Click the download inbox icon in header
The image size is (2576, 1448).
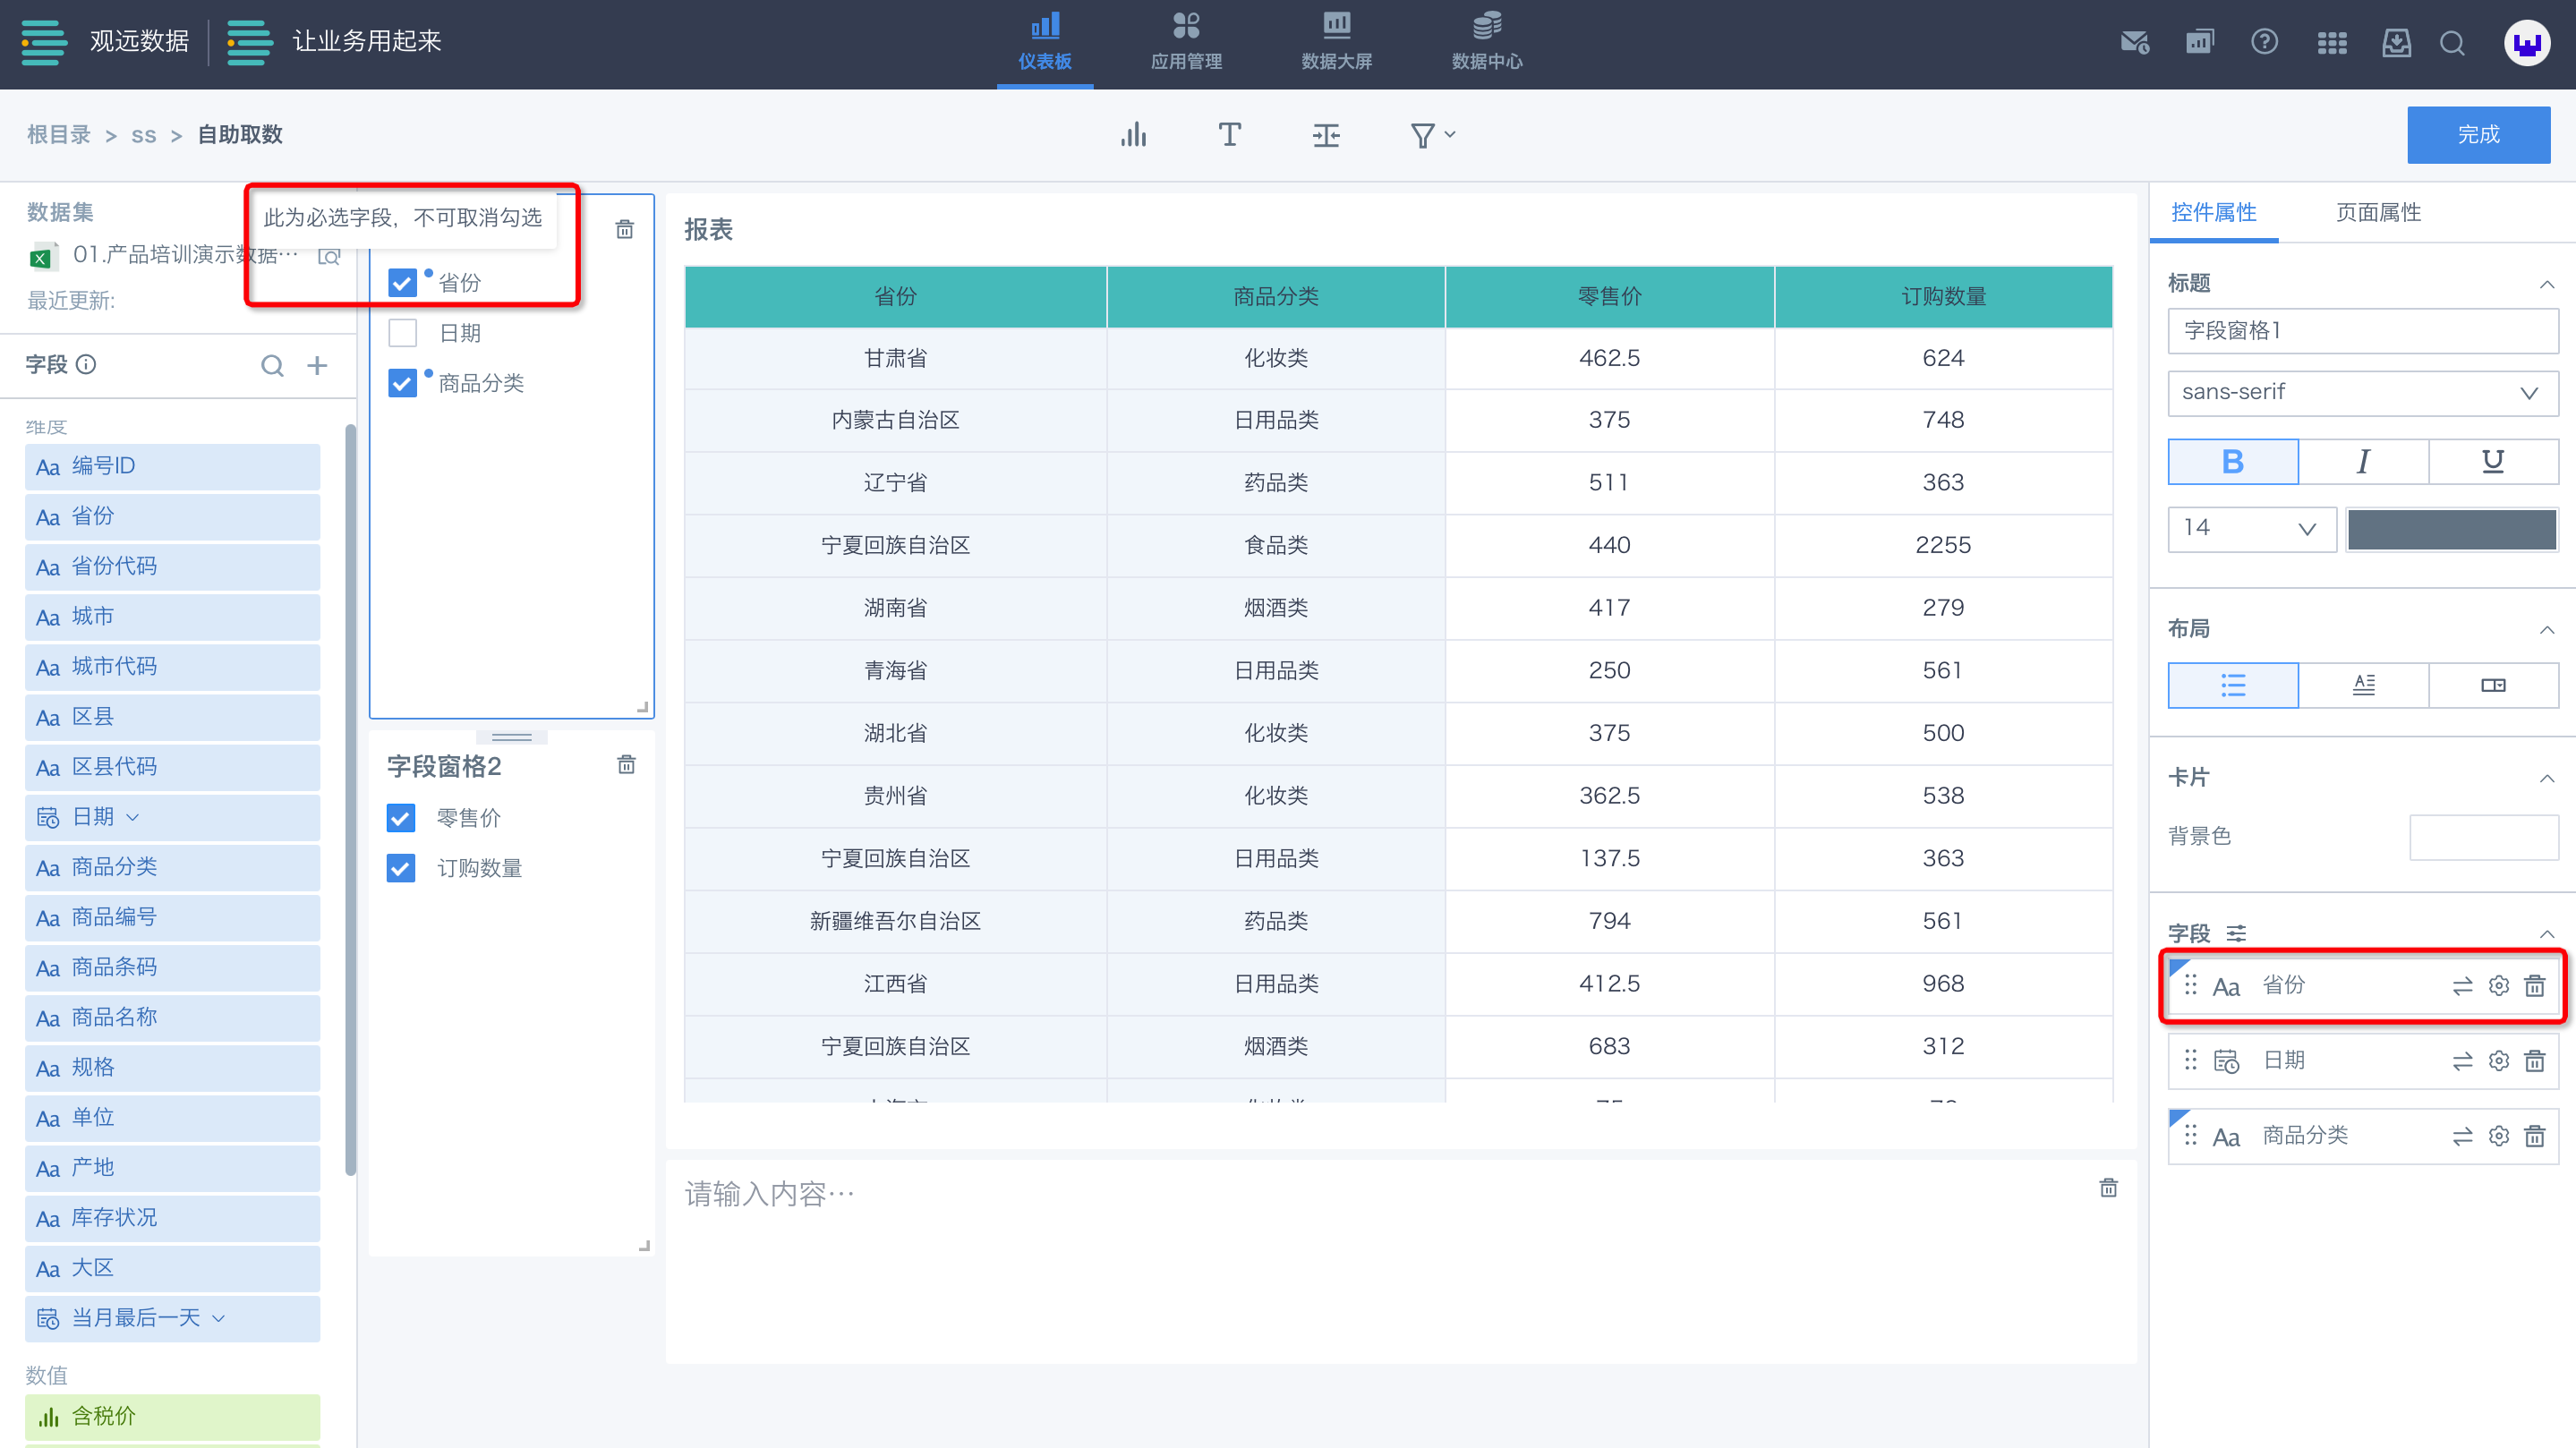(2396, 42)
